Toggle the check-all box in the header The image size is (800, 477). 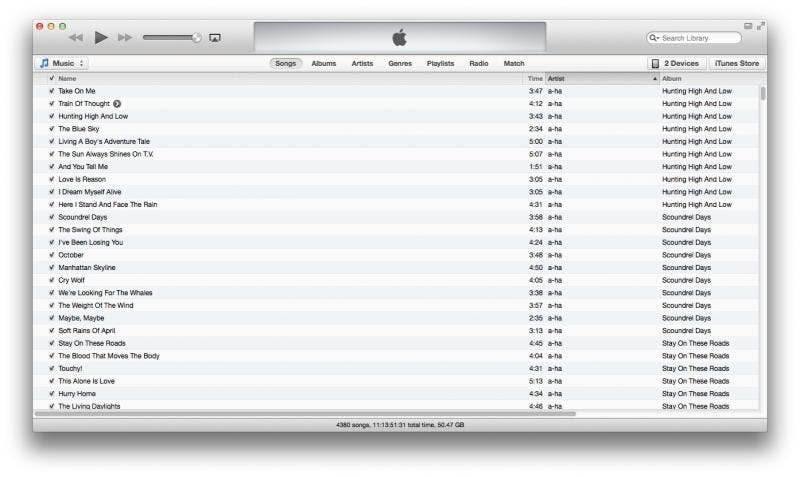coord(52,78)
